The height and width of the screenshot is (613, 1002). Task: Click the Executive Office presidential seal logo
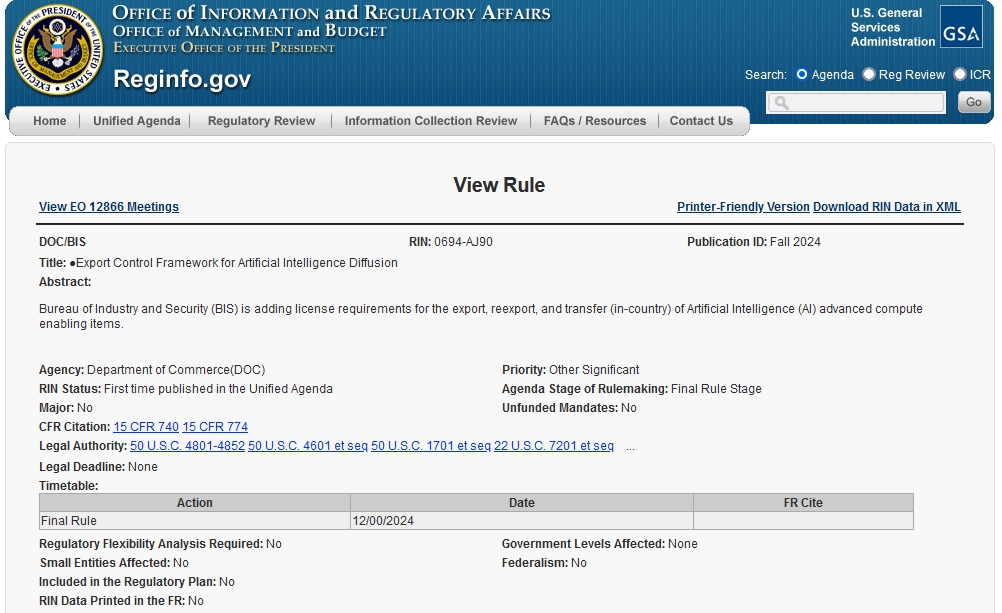click(58, 50)
